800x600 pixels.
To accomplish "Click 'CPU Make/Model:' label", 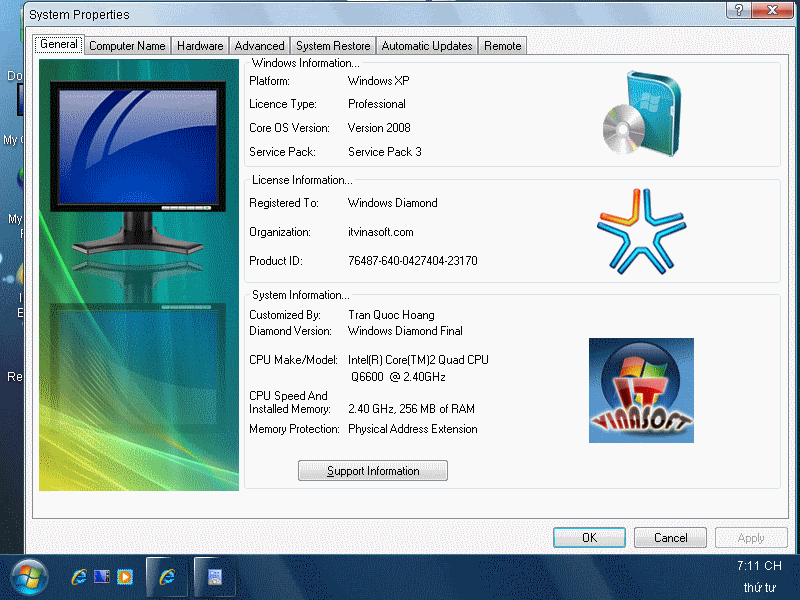I will (x=293, y=360).
